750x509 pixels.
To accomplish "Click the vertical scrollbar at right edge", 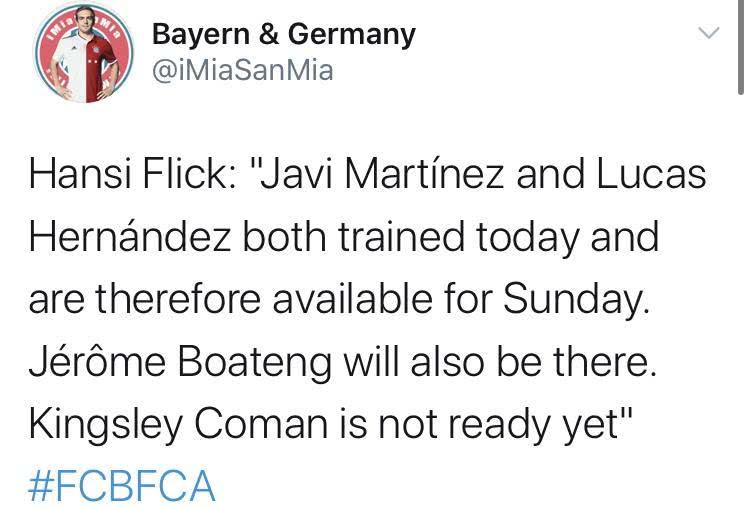I will click(741, 48).
